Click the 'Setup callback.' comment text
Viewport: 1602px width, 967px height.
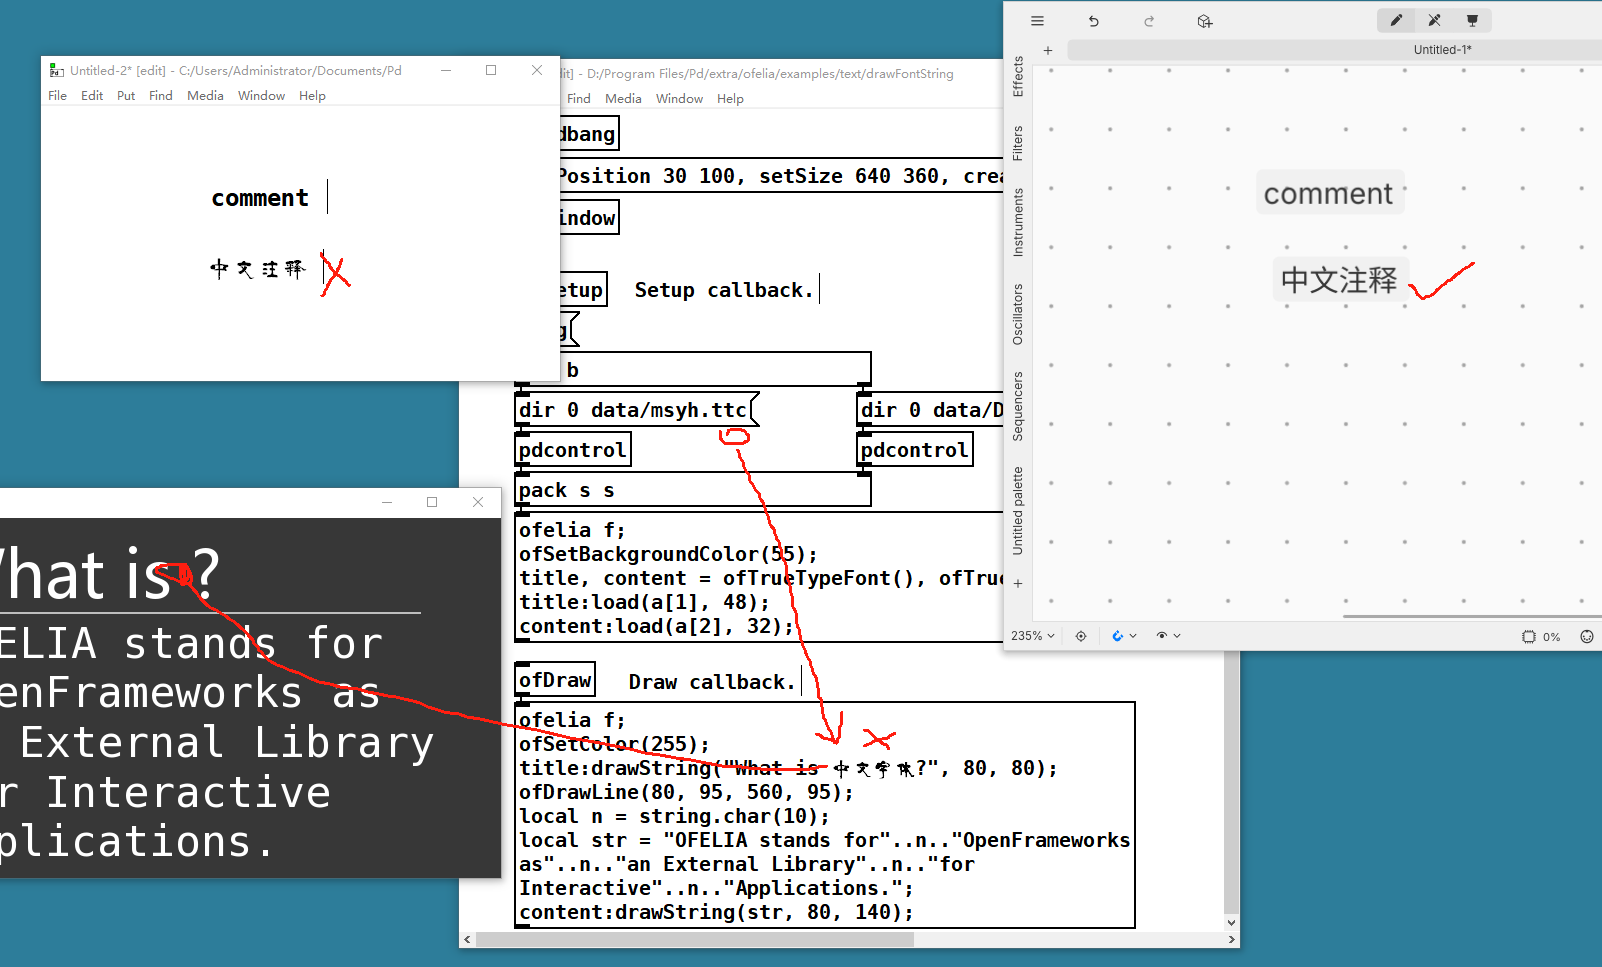[x=724, y=290]
